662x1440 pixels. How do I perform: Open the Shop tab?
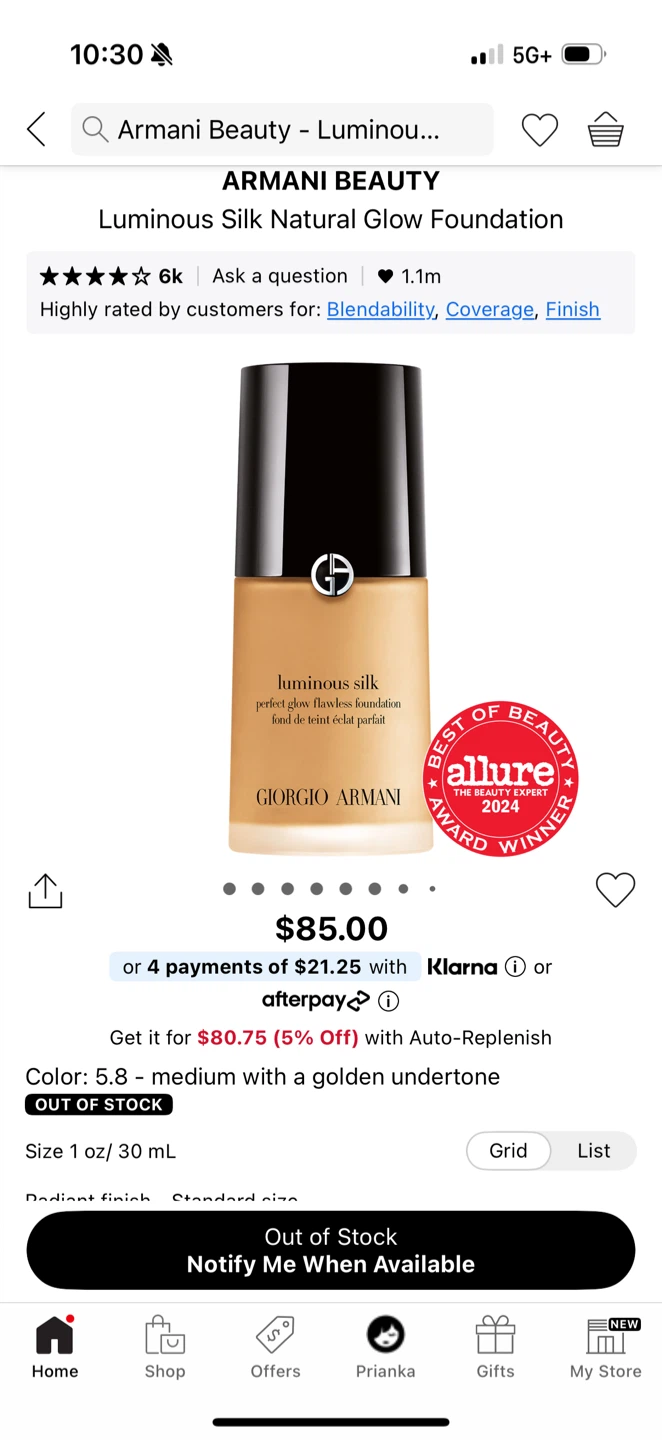coord(165,1348)
